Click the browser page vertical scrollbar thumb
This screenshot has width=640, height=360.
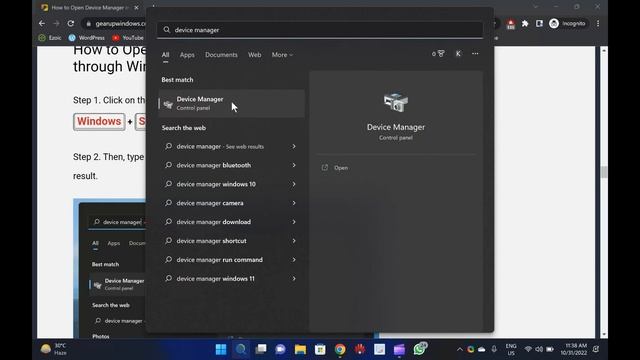(x=604, y=172)
